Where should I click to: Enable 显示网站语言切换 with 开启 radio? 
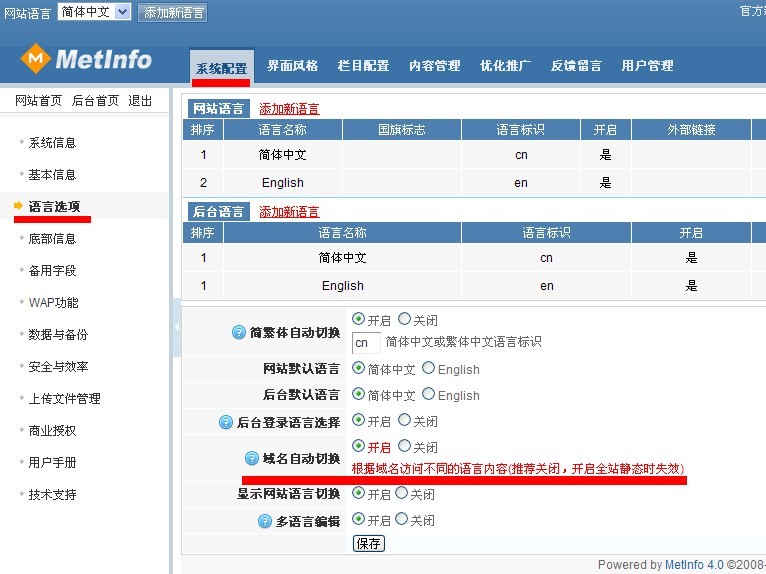point(358,493)
